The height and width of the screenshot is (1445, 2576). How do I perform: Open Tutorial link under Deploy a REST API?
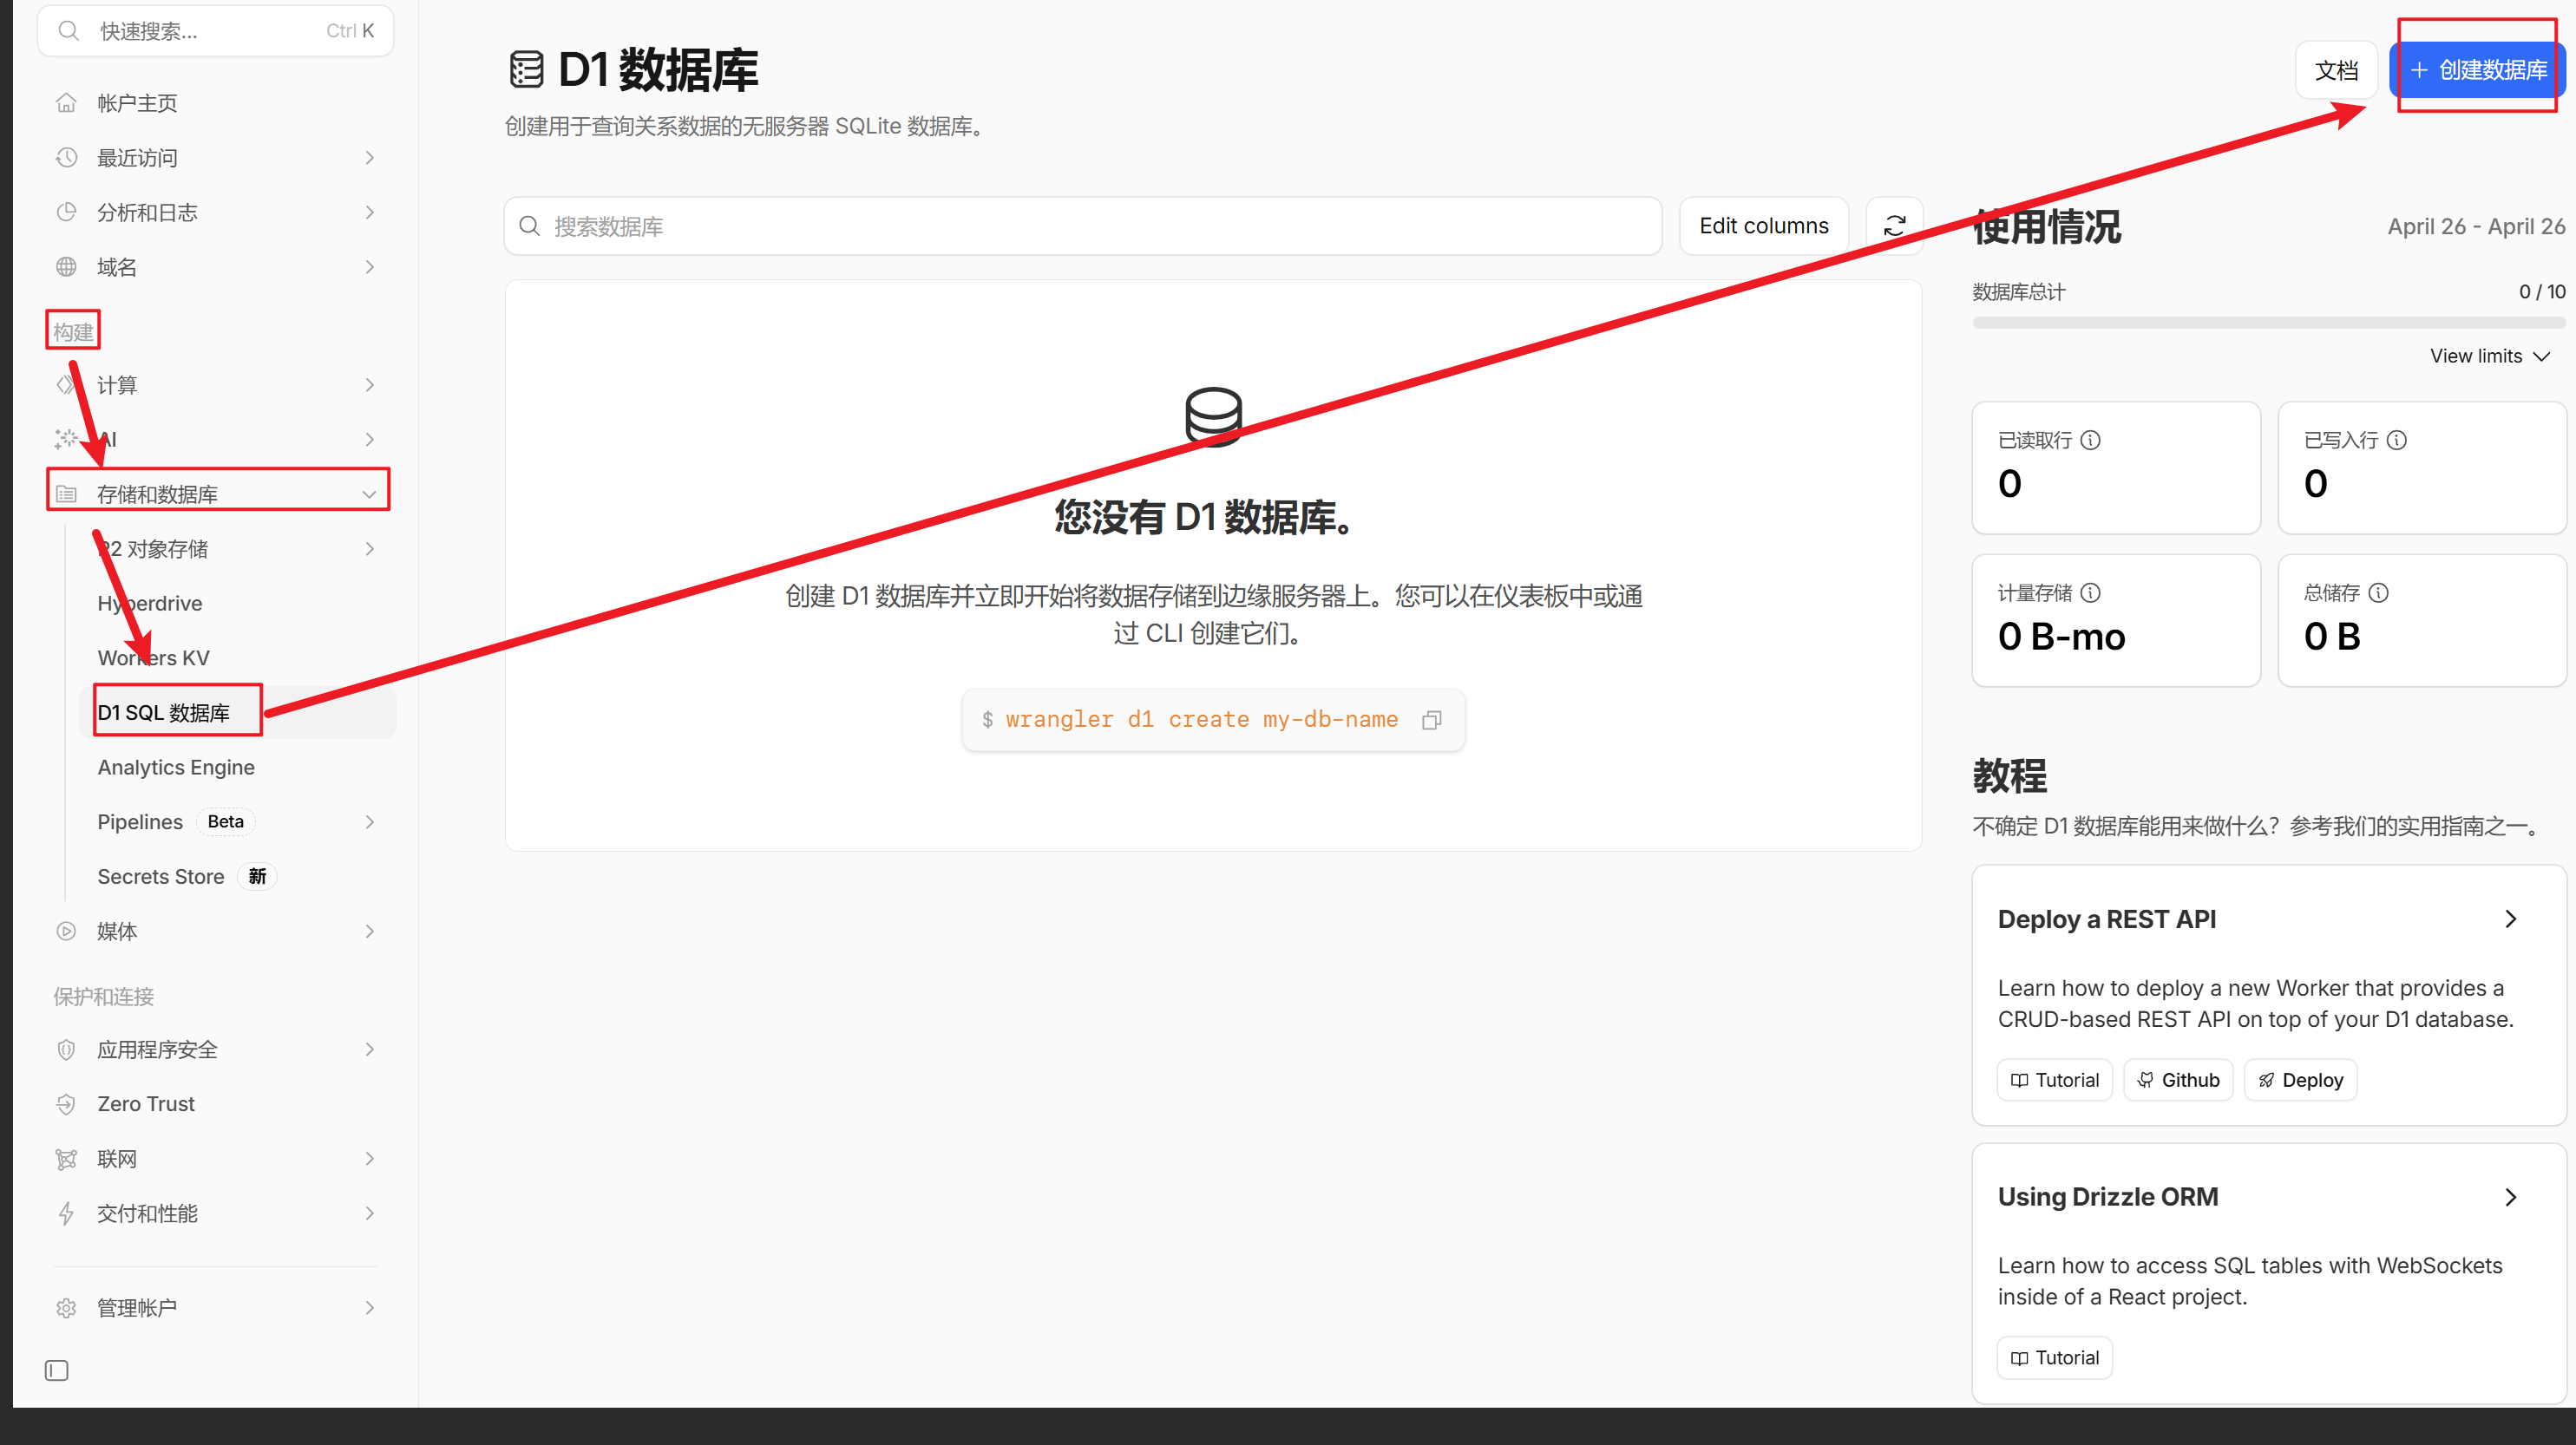(x=2054, y=1080)
